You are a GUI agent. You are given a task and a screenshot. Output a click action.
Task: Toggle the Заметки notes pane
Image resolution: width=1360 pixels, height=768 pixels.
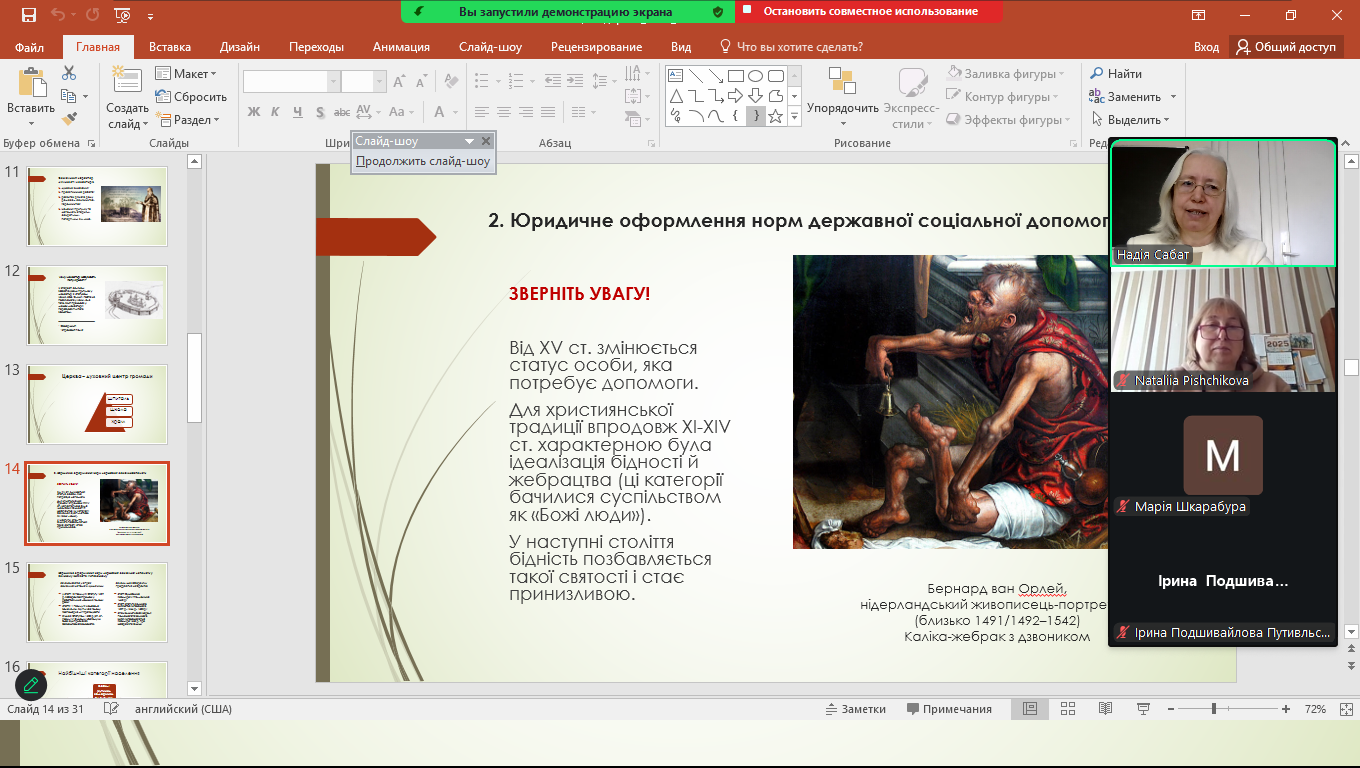pos(856,709)
